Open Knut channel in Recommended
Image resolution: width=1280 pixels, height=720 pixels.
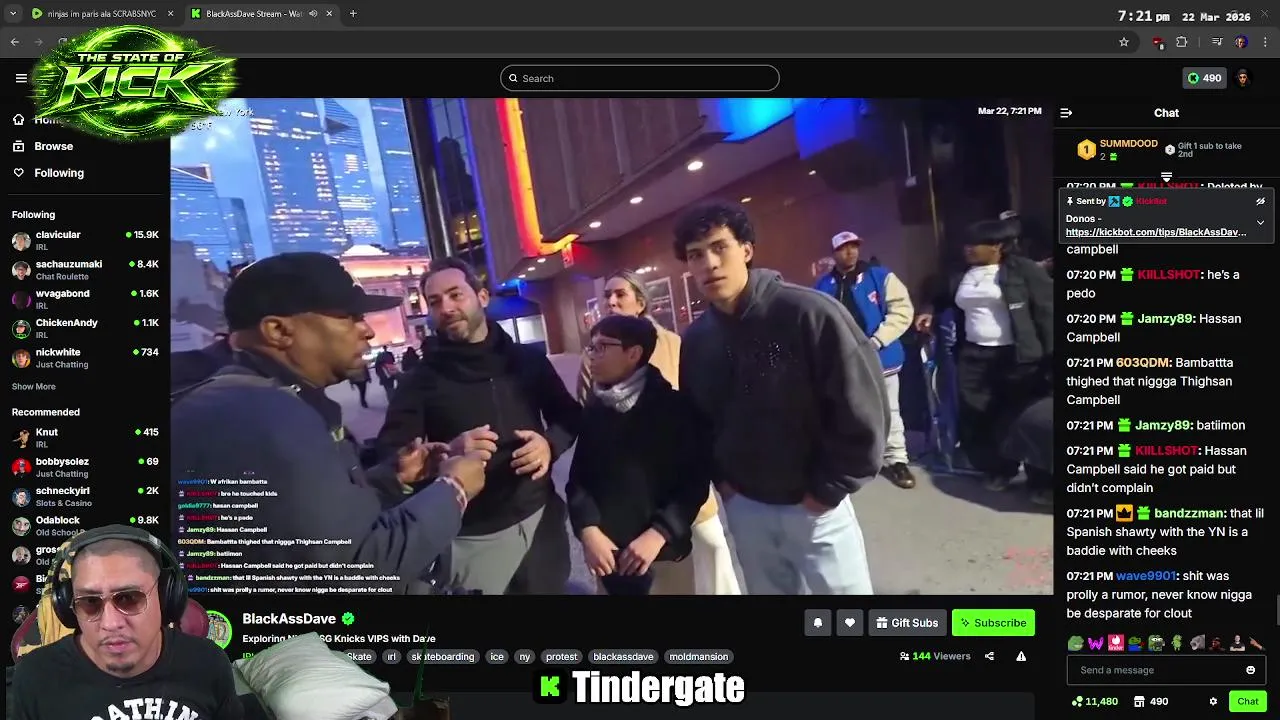pyautogui.click(x=85, y=438)
